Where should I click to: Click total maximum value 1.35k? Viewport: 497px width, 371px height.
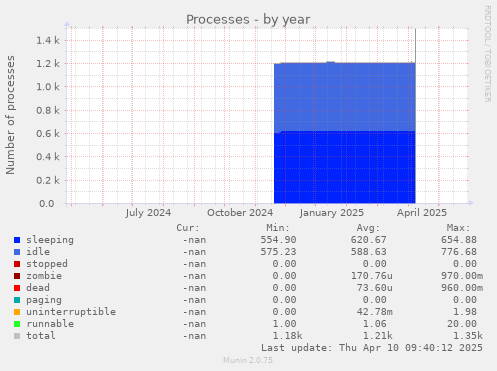tap(468, 336)
